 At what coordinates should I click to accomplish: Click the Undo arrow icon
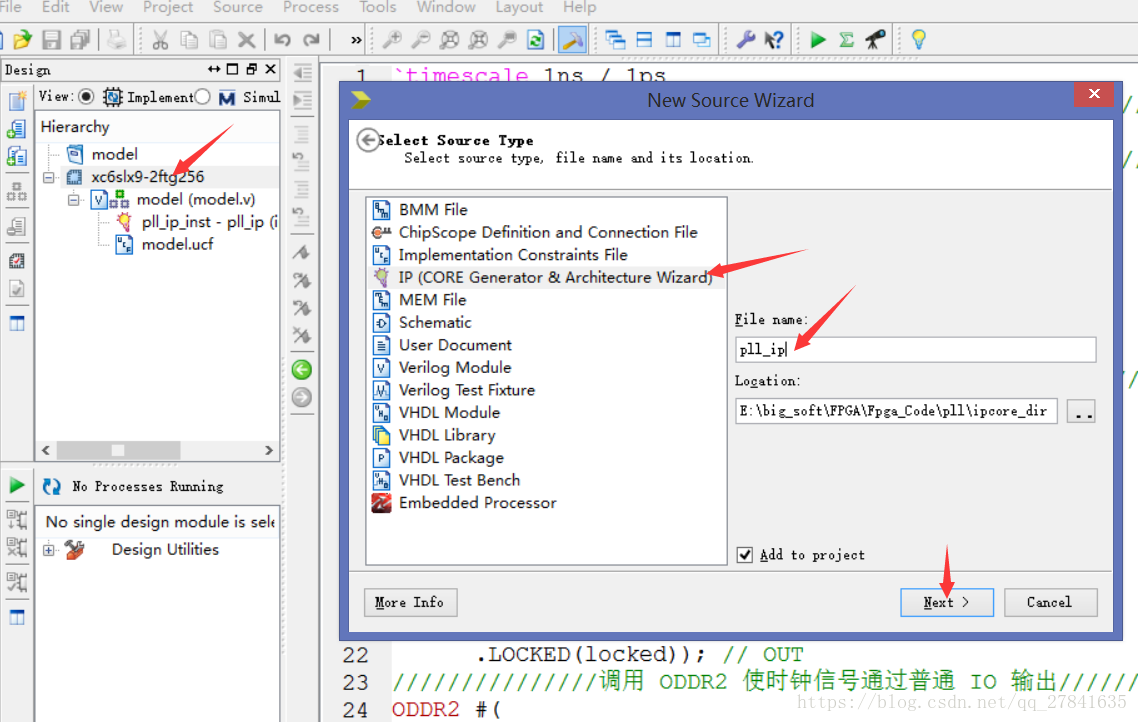coord(282,39)
